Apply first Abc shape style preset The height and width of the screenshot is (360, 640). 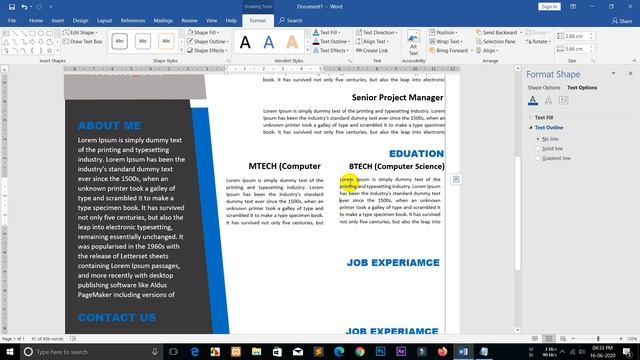pos(120,41)
